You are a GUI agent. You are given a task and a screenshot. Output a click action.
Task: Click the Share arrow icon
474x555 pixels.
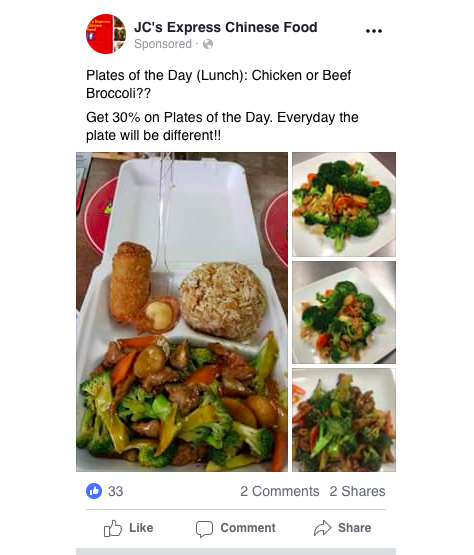click(x=322, y=528)
